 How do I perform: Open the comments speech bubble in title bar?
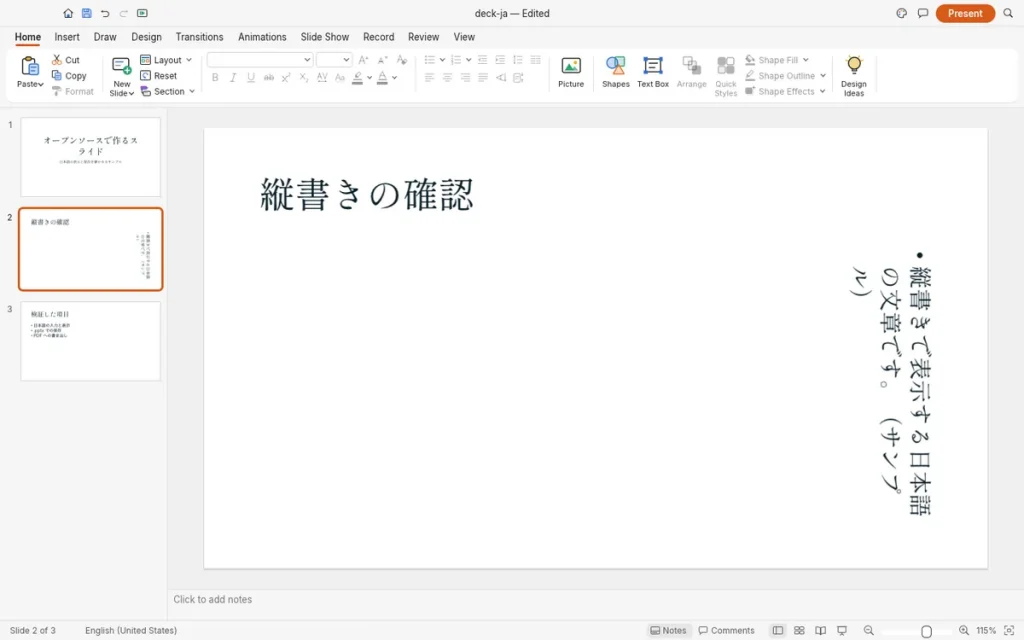point(922,13)
